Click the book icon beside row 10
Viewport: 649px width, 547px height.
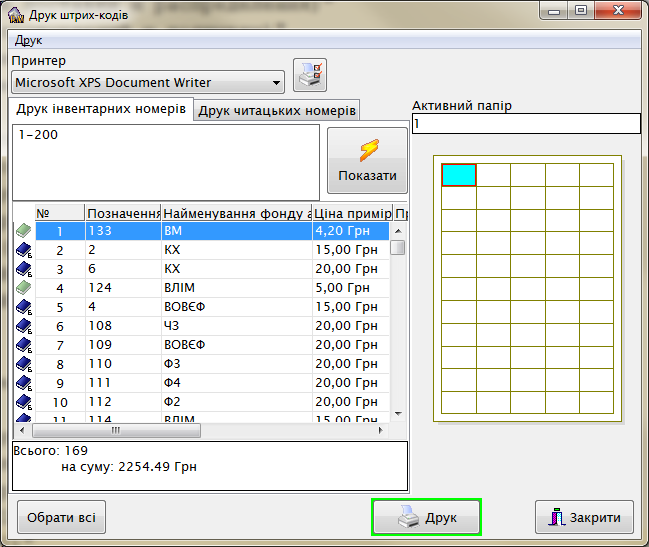coord(23,402)
